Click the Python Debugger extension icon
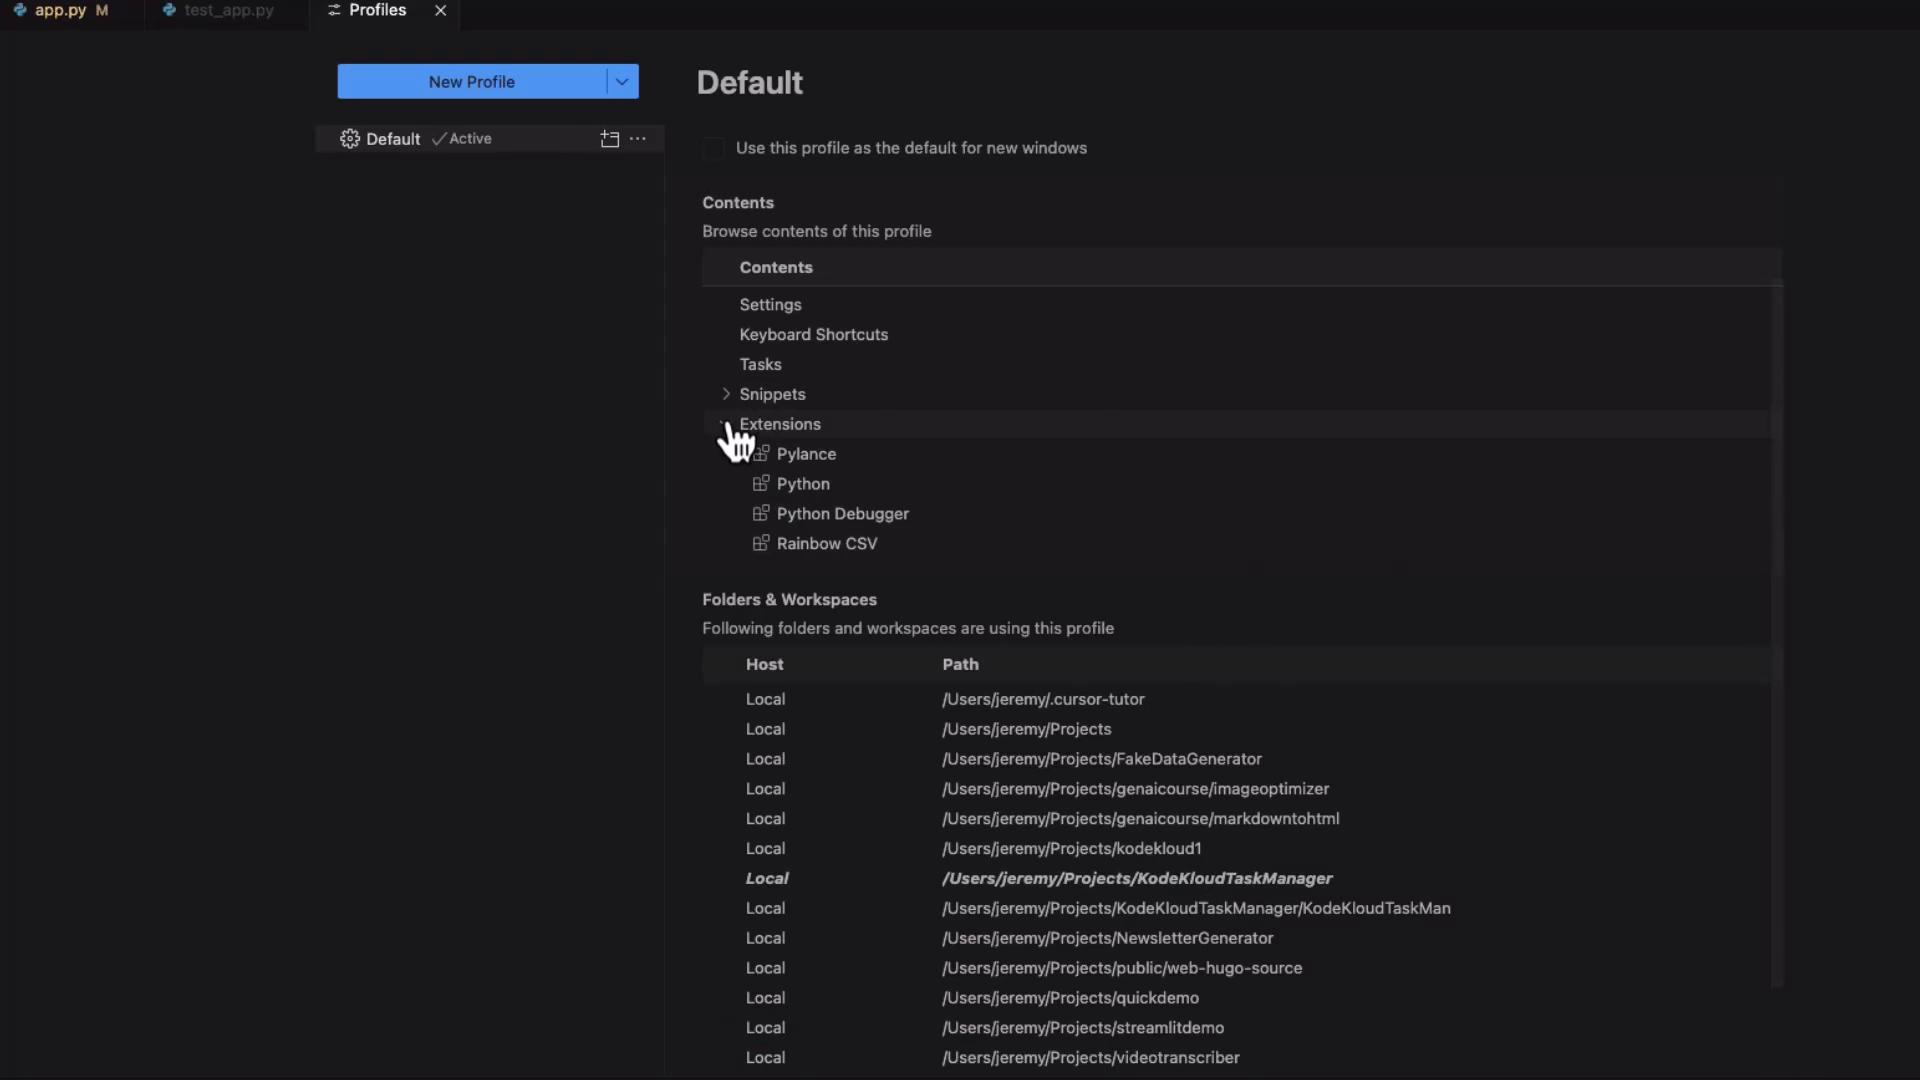 click(x=761, y=514)
